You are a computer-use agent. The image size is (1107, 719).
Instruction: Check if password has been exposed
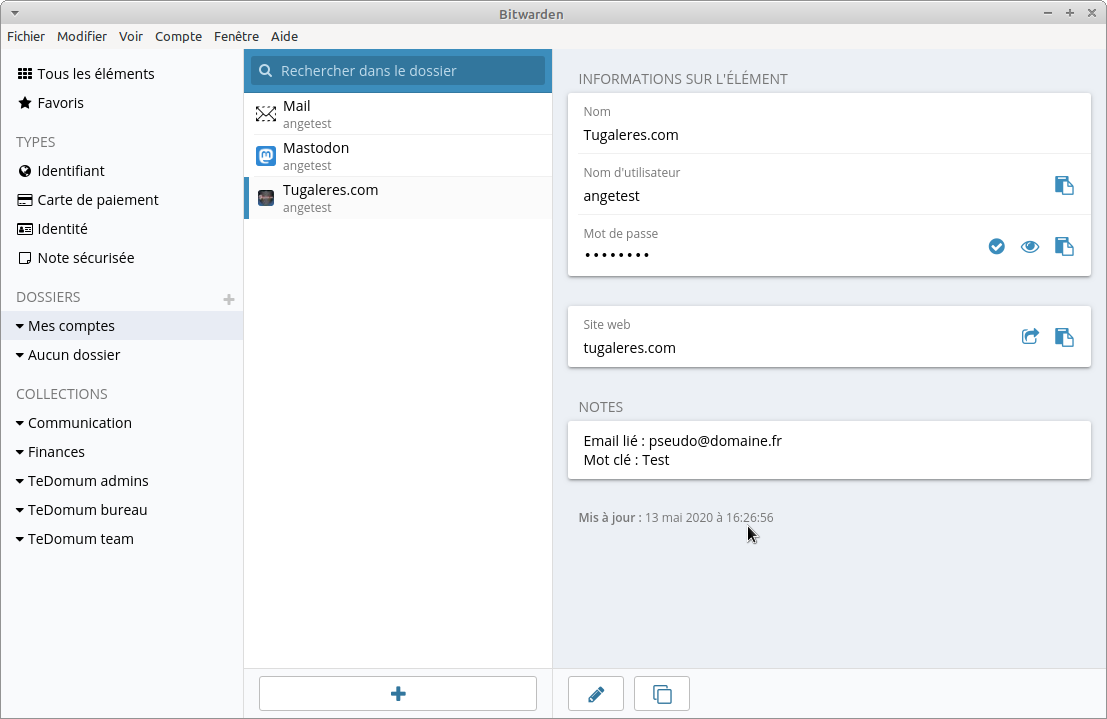996,246
